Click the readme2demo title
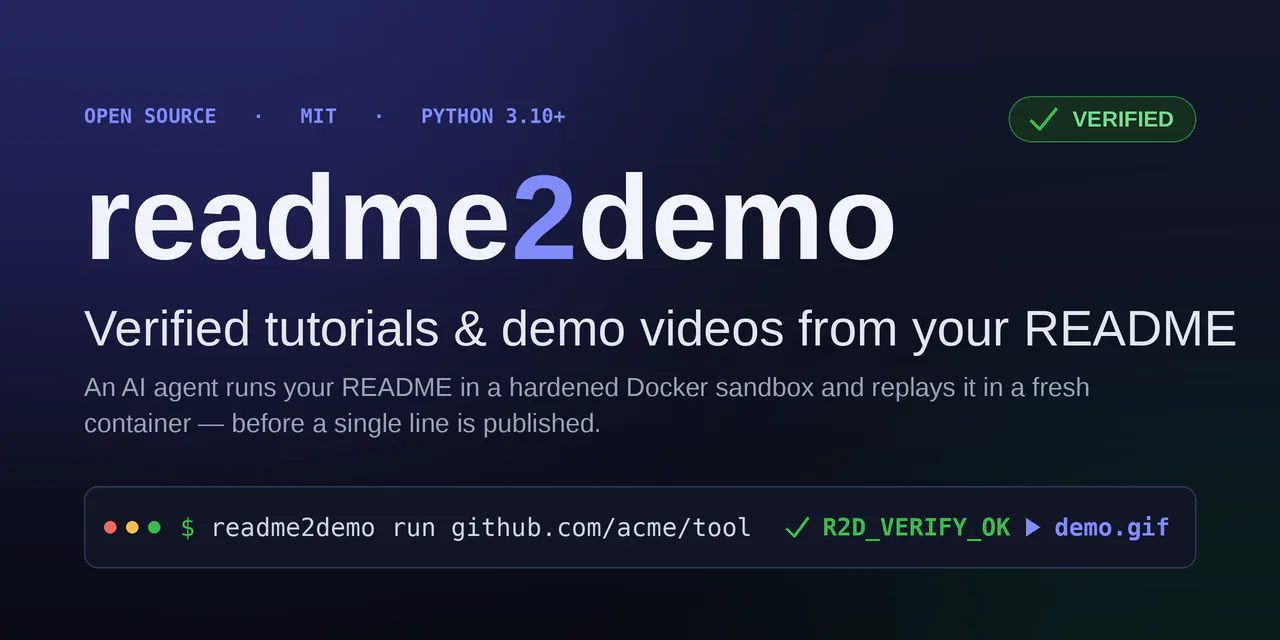Image resolution: width=1280 pixels, height=640 pixels. tap(490, 219)
